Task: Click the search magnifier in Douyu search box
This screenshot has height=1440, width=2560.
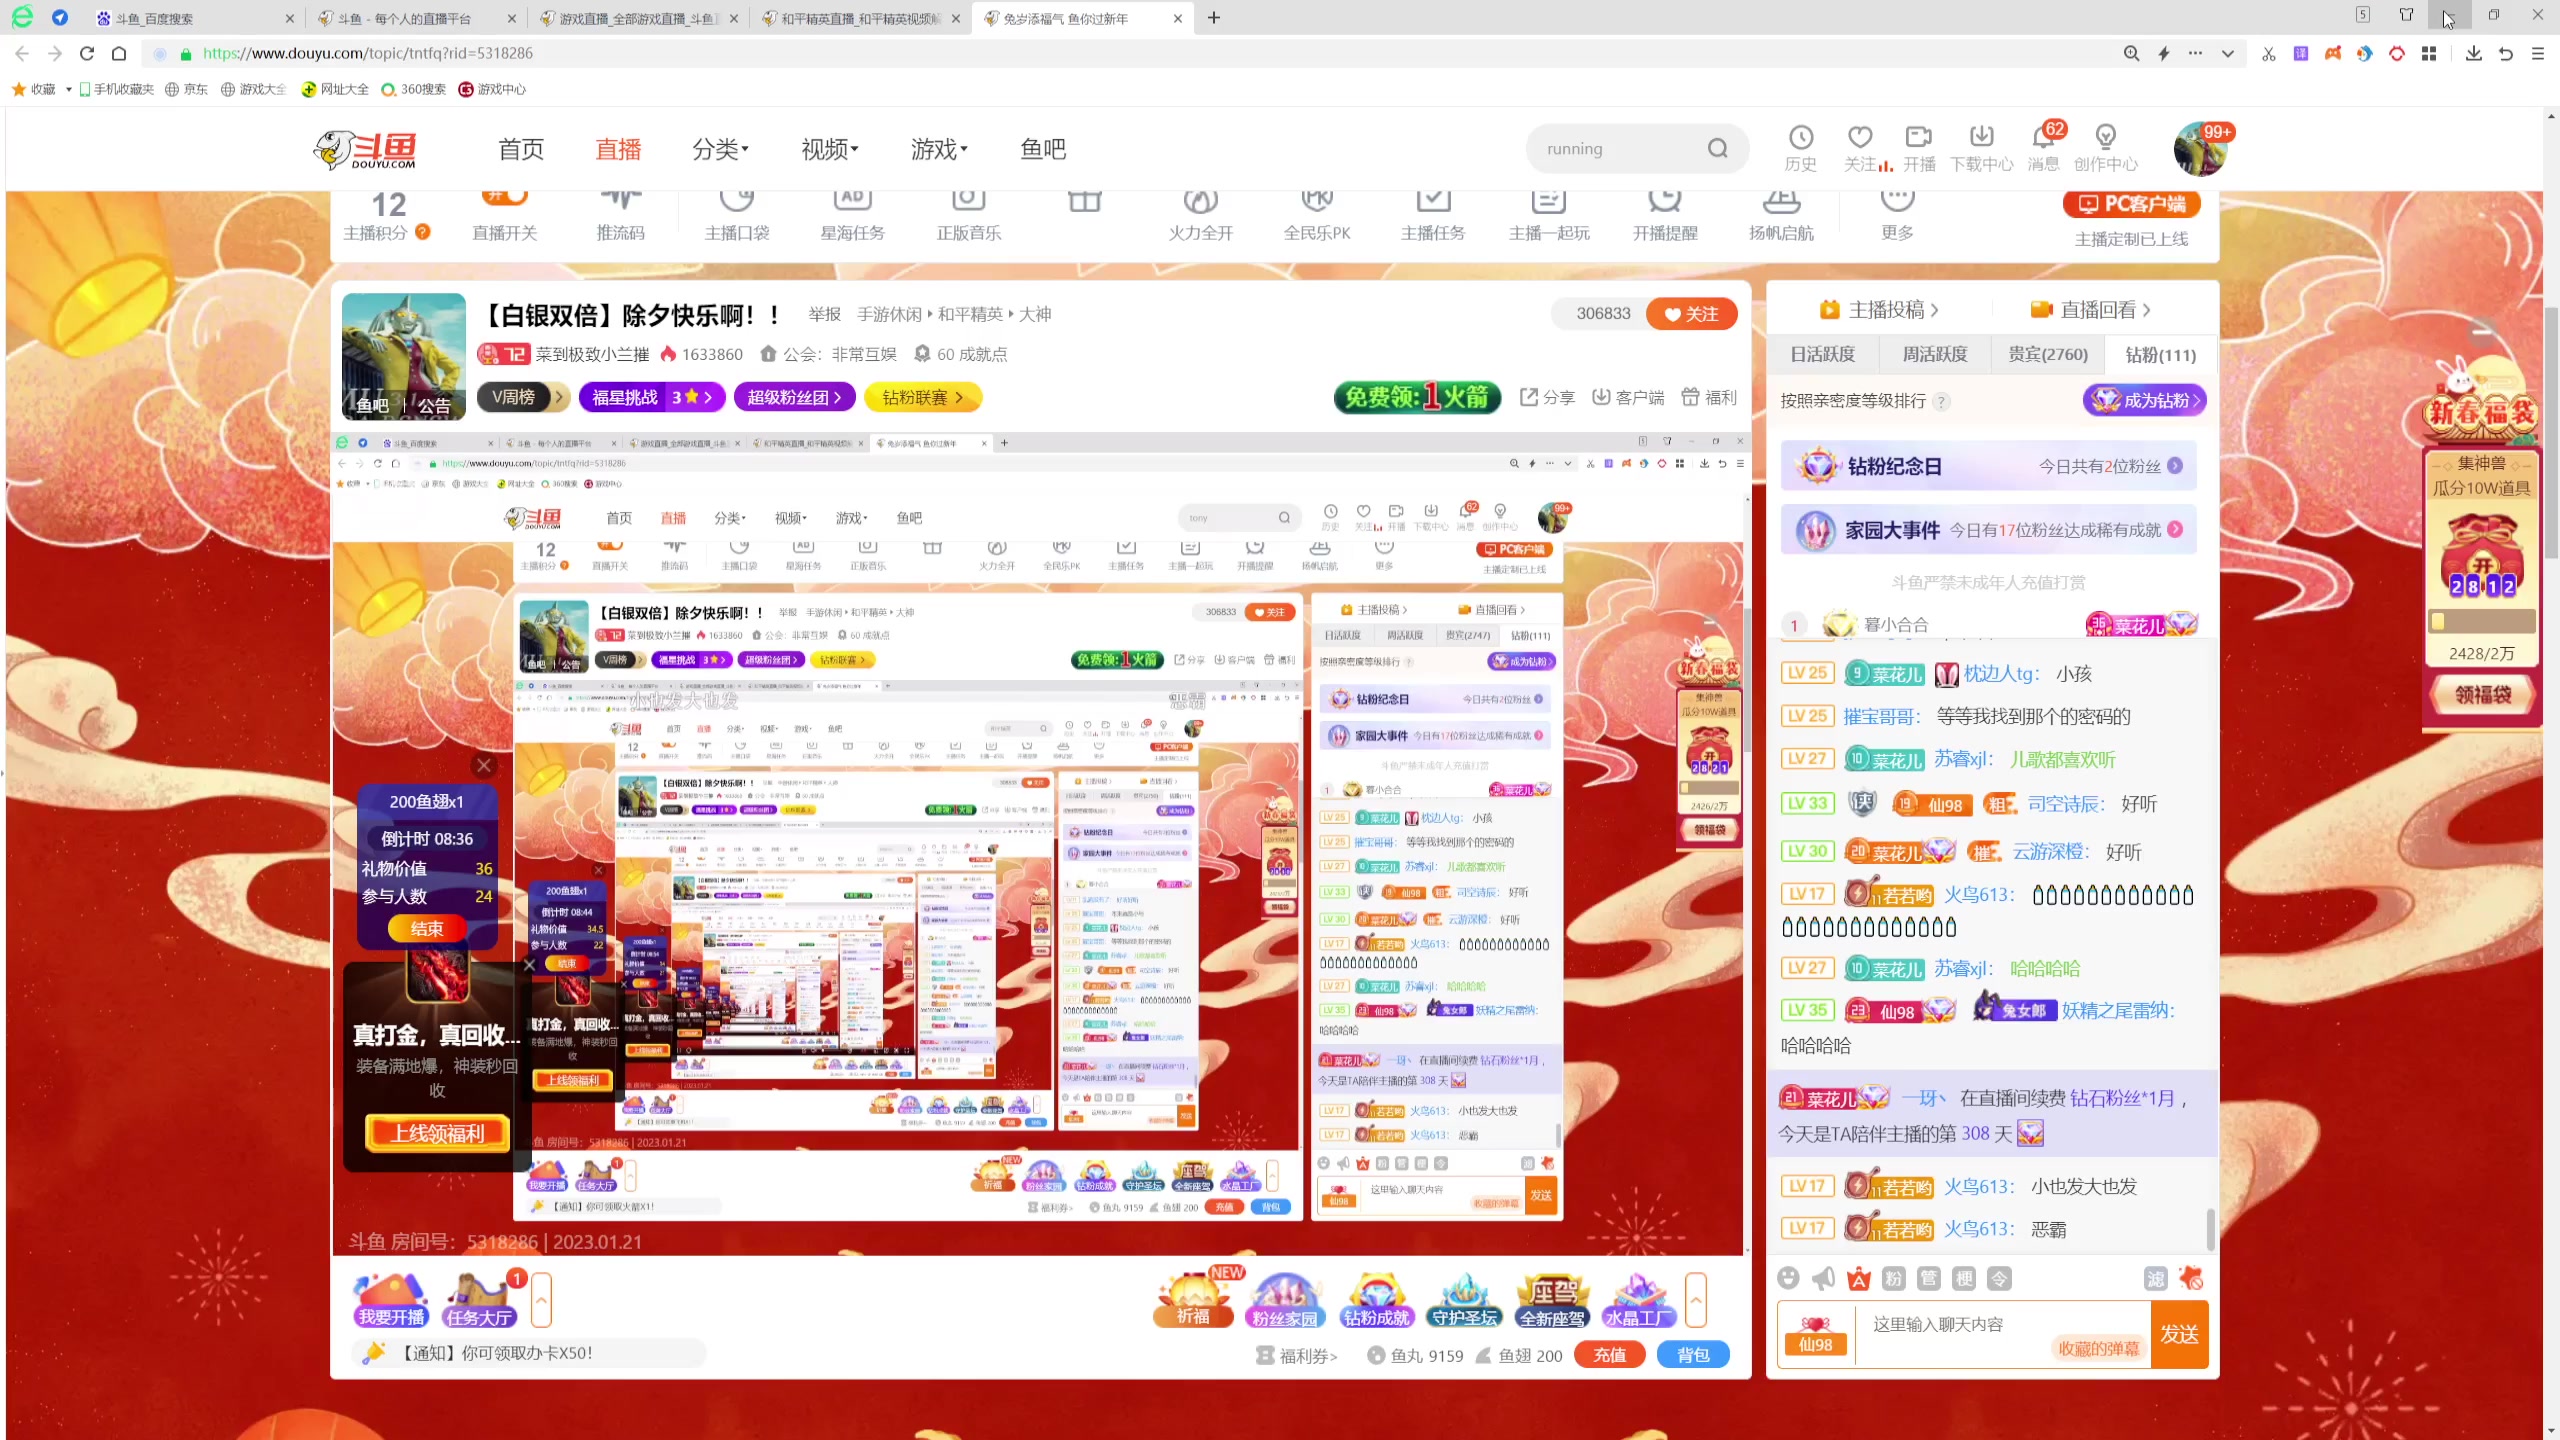Action: 1717,149
